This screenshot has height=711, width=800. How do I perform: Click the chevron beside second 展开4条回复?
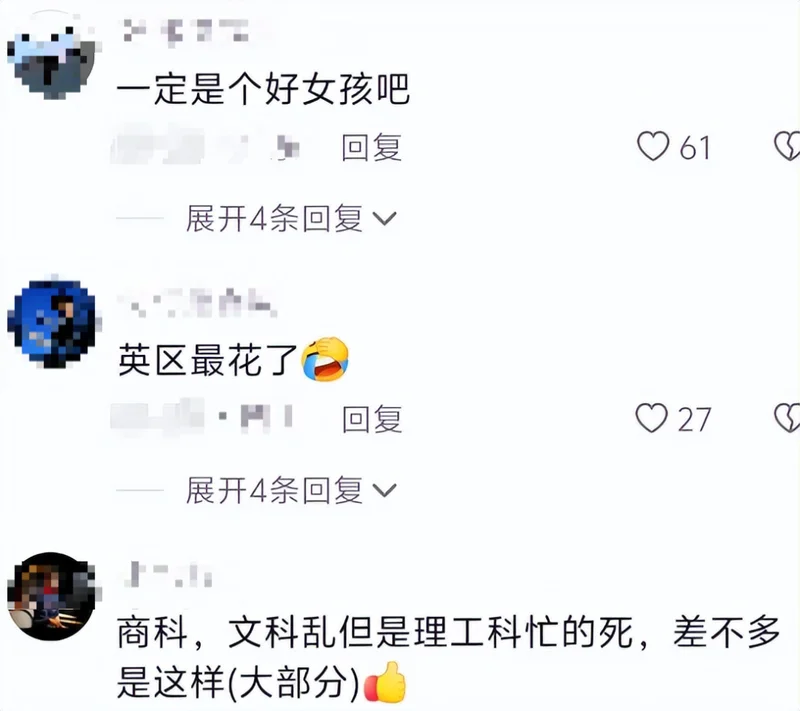385,491
